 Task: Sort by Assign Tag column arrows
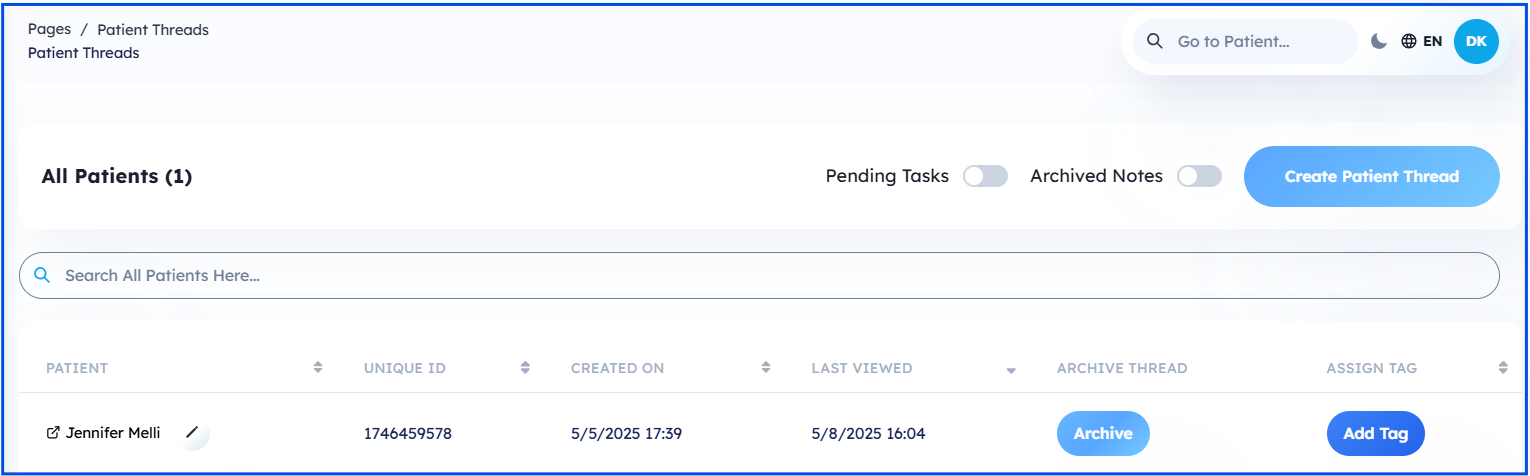1503,368
